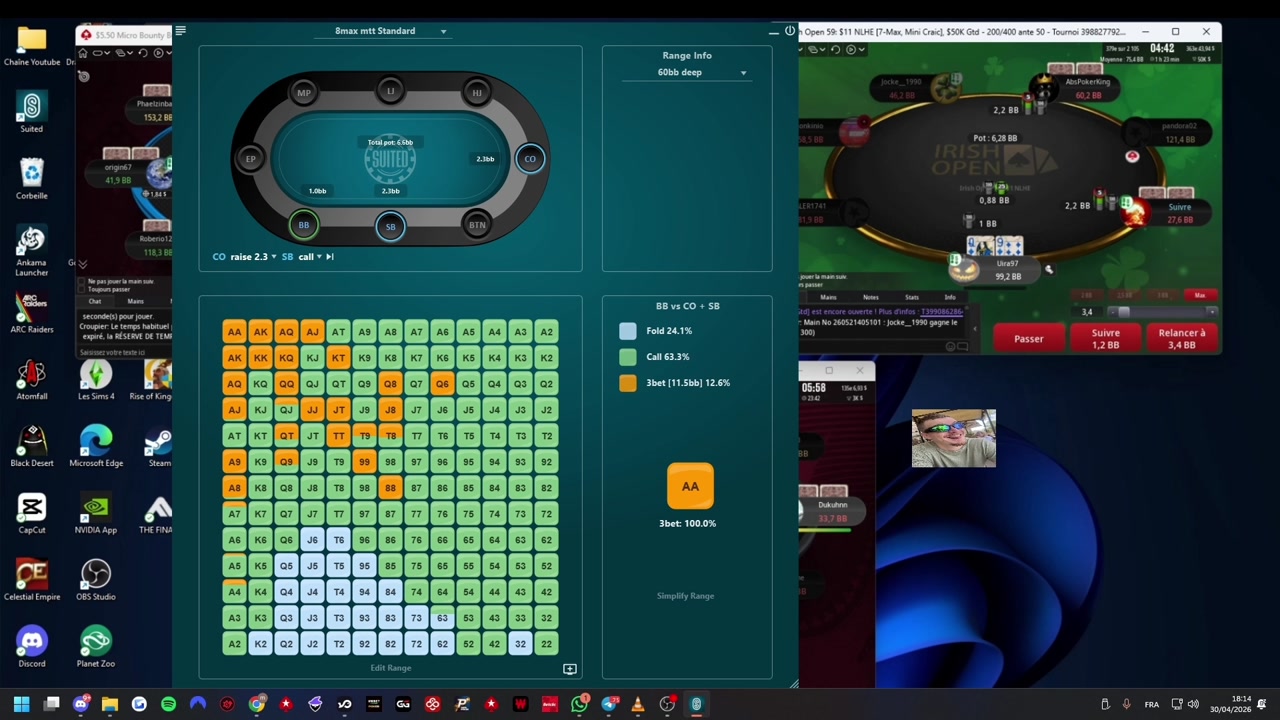1280x720 pixels.
Task: Open the Windows Start menu
Action: click(x=22, y=704)
